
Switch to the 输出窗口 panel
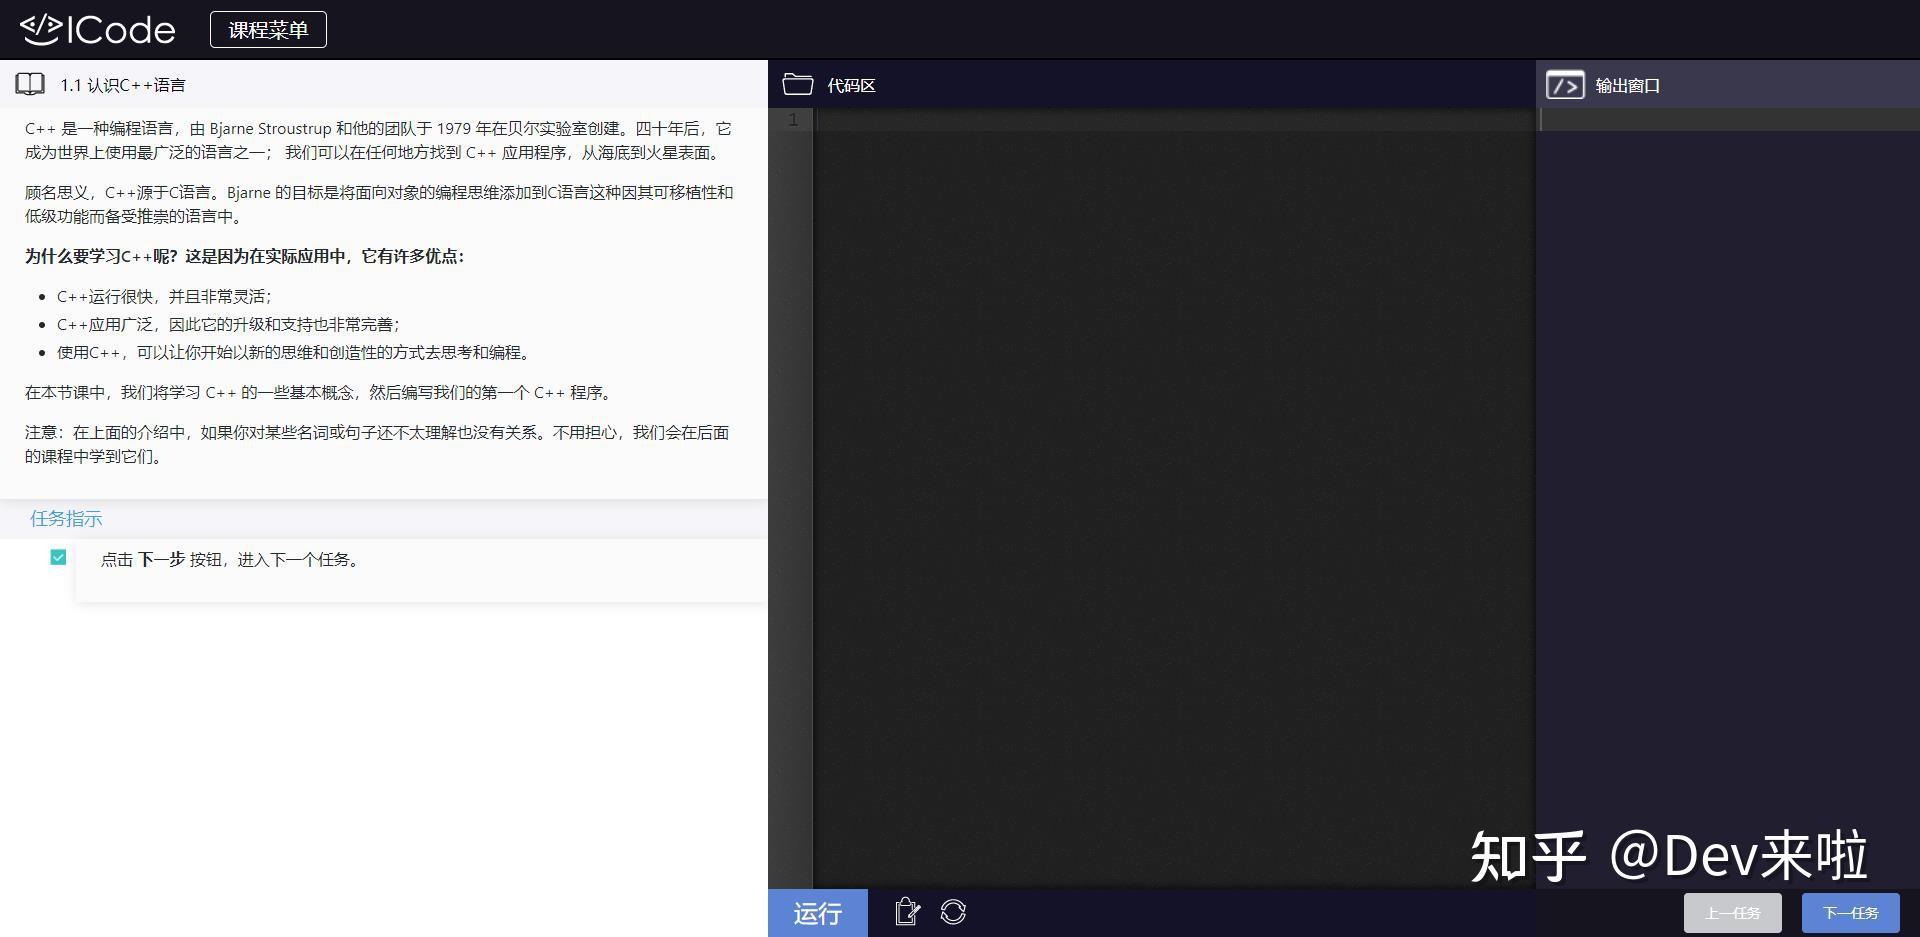click(1626, 85)
